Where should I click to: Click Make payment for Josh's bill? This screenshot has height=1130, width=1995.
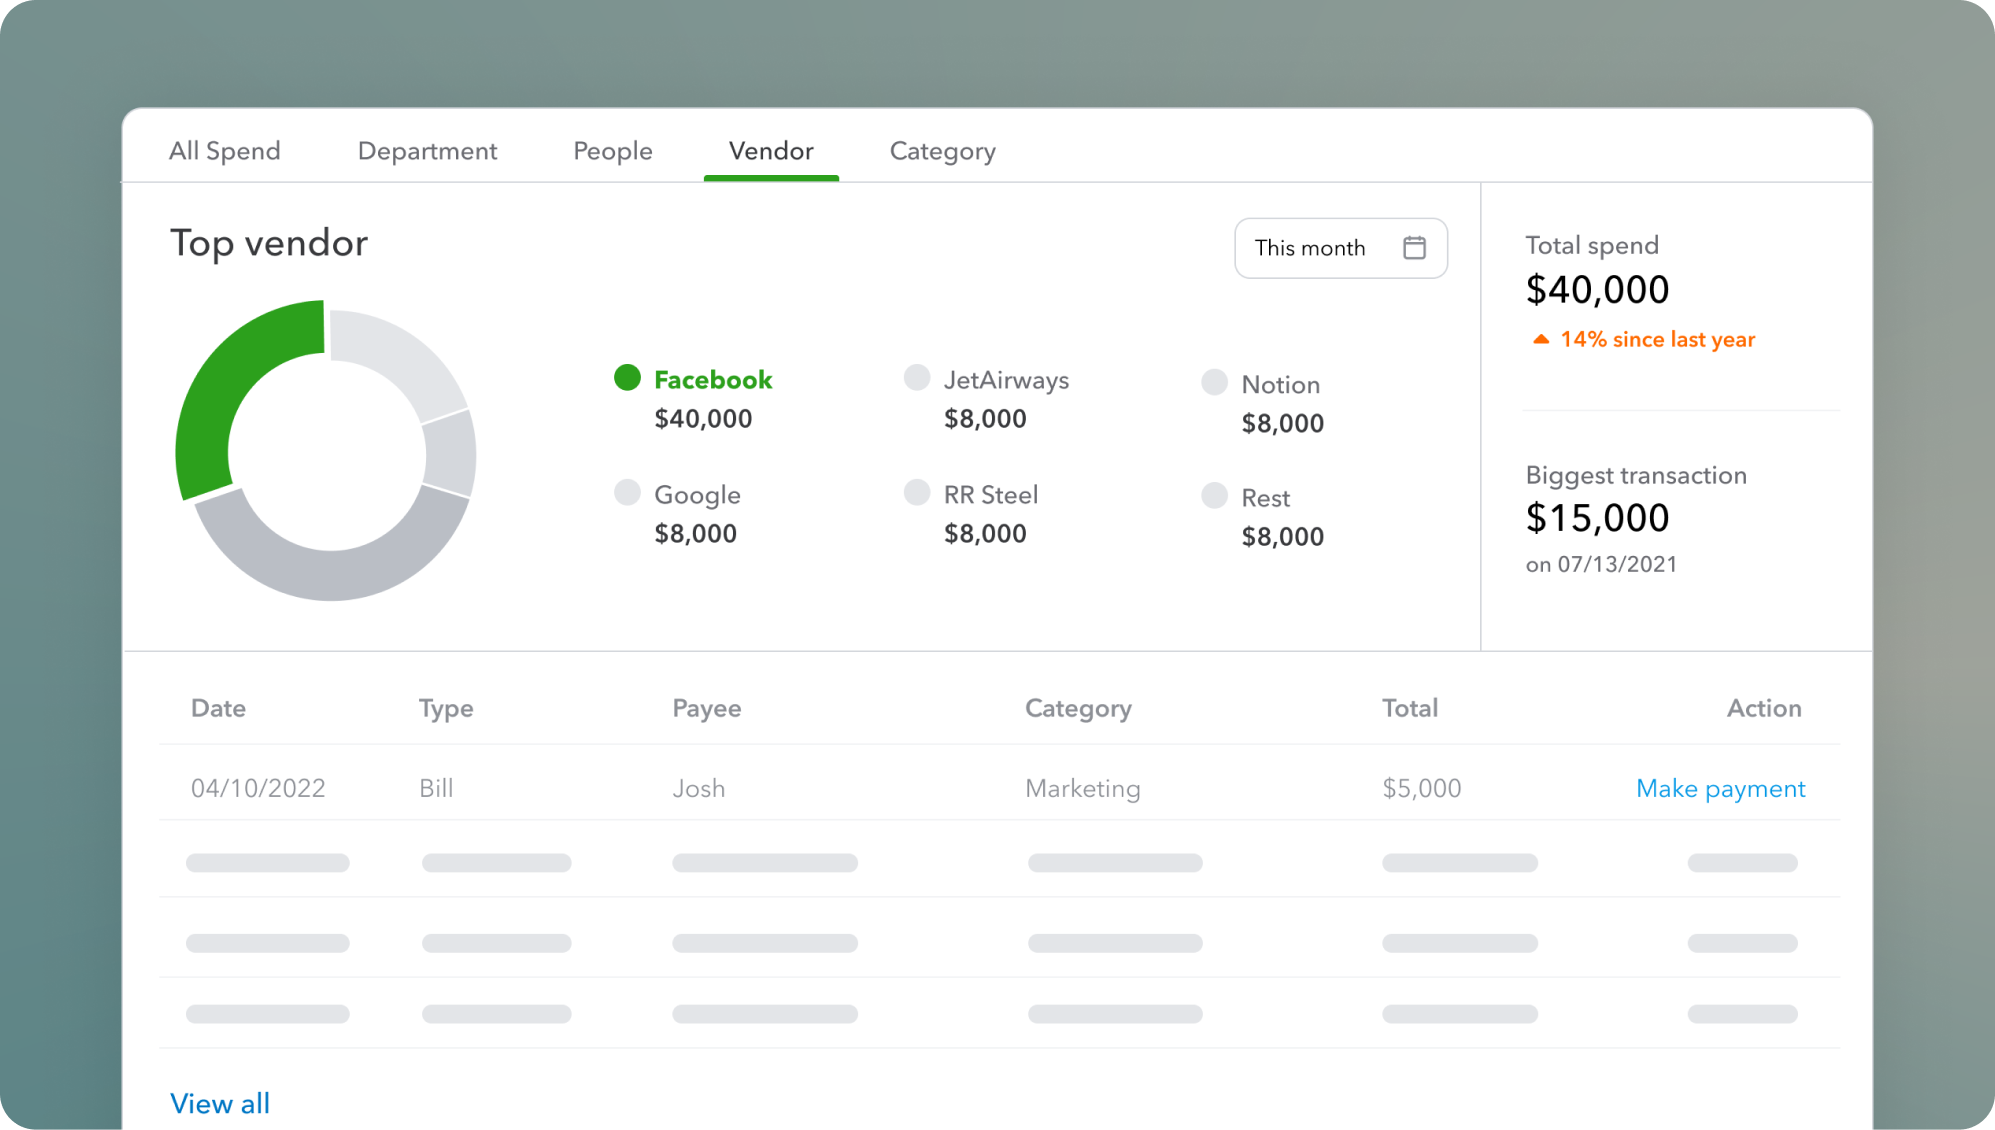(x=1720, y=788)
